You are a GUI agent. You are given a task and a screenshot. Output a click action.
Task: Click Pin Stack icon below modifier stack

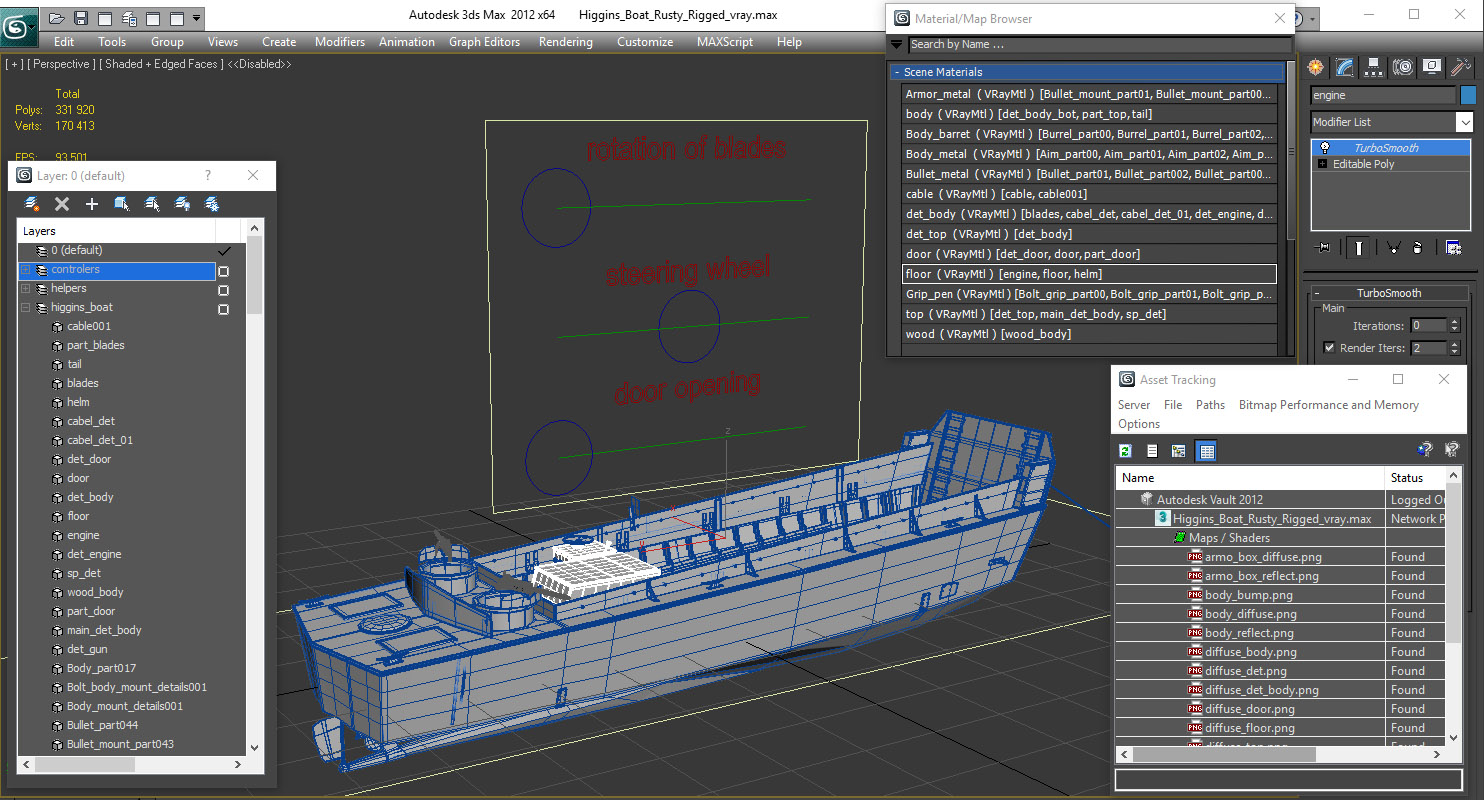click(1323, 247)
